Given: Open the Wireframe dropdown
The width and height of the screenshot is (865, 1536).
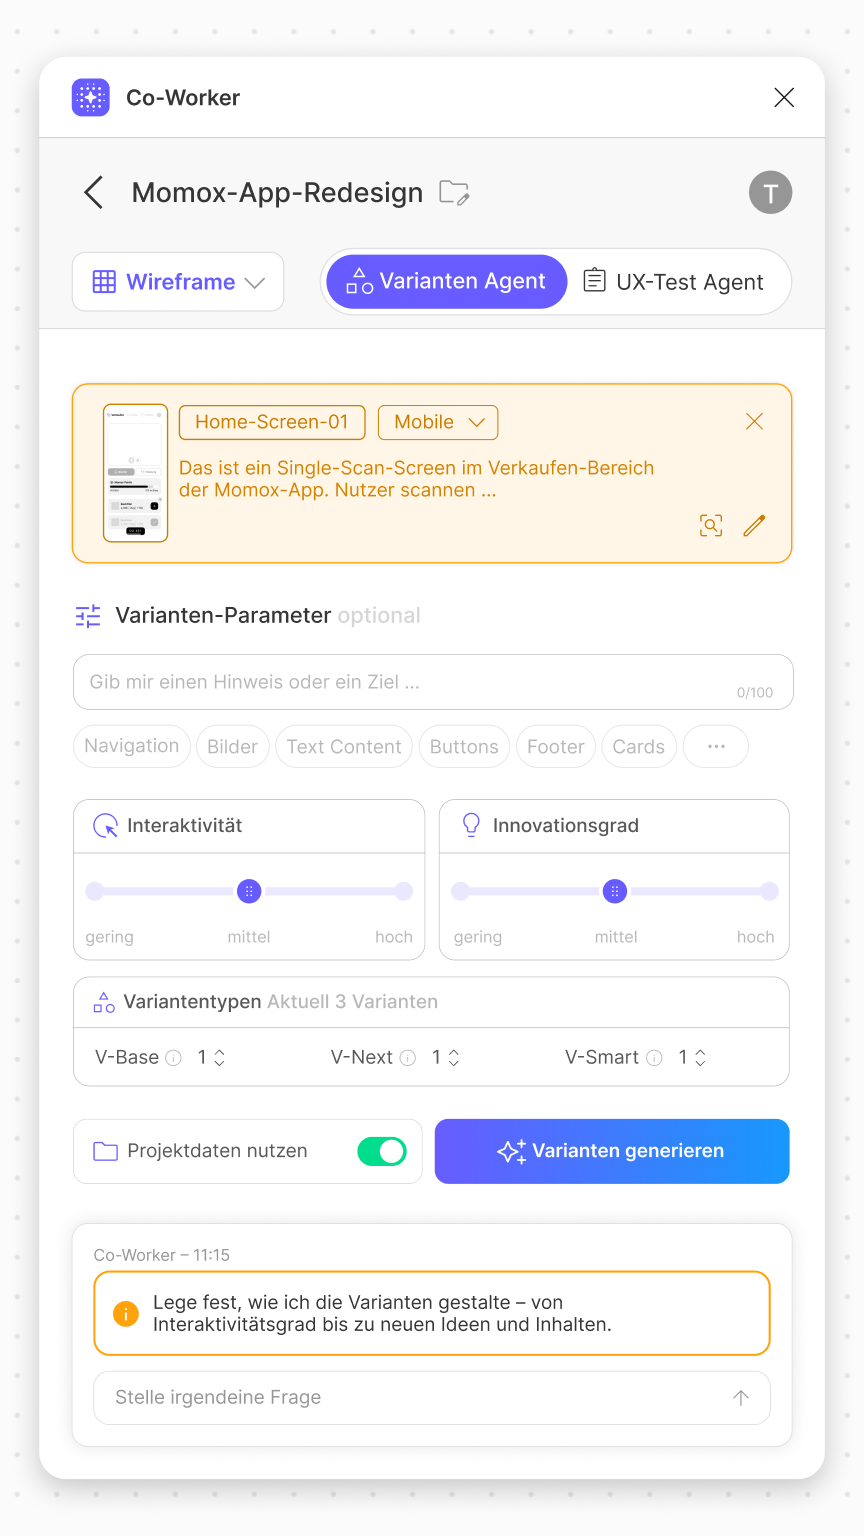Looking at the screenshot, I should tap(178, 282).
